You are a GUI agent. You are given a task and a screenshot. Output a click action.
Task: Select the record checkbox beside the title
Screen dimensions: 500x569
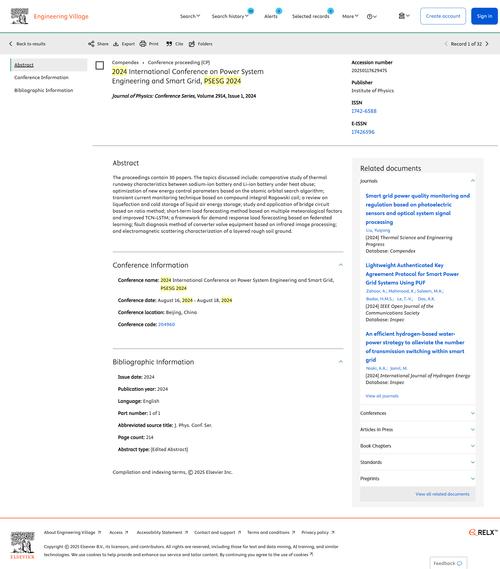click(99, 65)
